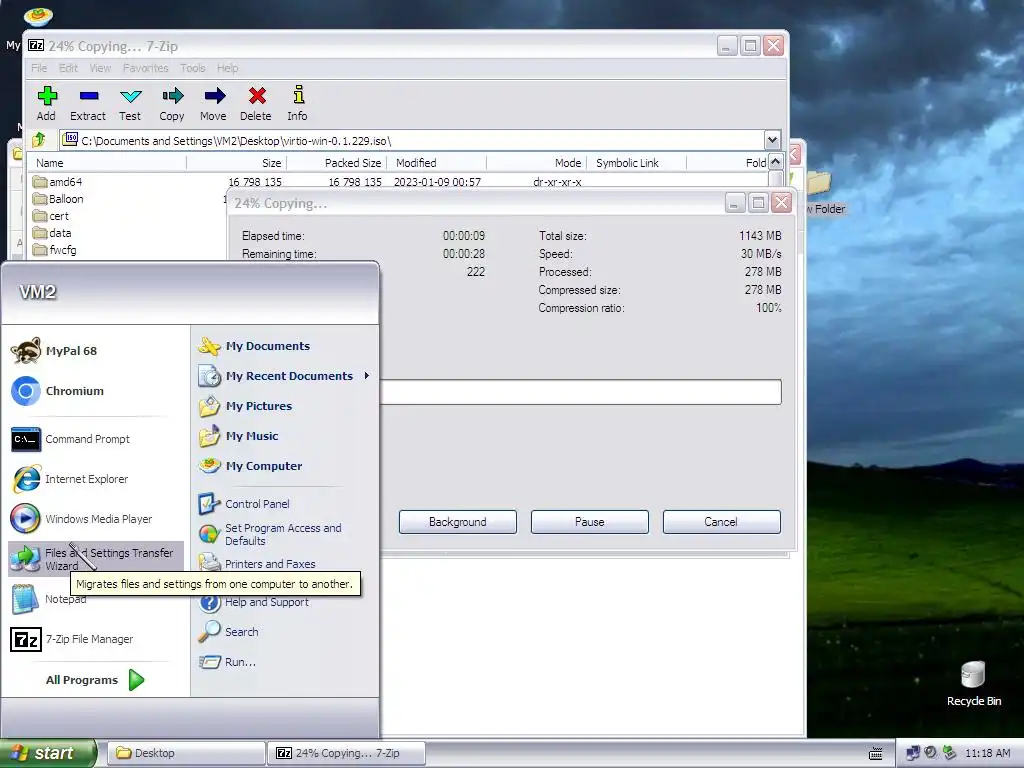Click the Delete toolbar icon
This screenshot has height=768, width=1024.
click(x=255, y=104)
